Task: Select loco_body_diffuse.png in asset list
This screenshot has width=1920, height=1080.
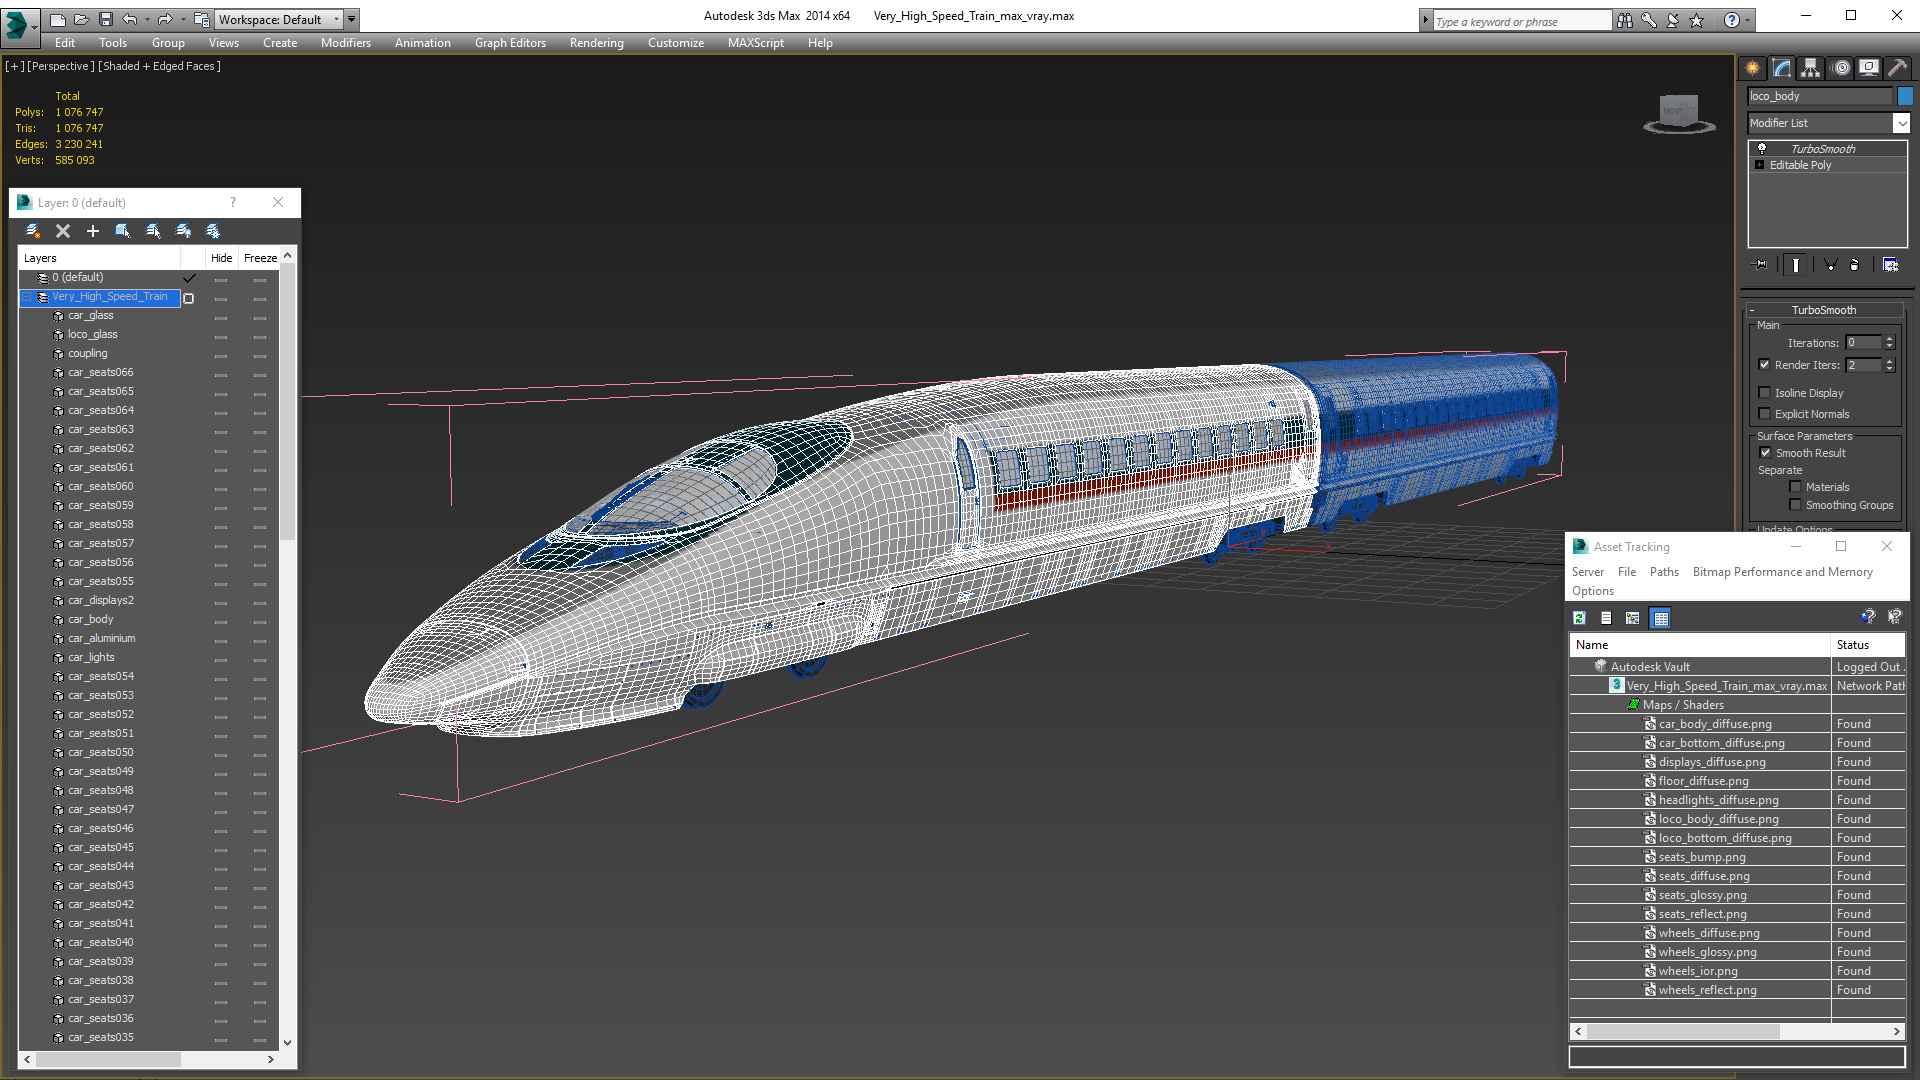Action: 1718,819
